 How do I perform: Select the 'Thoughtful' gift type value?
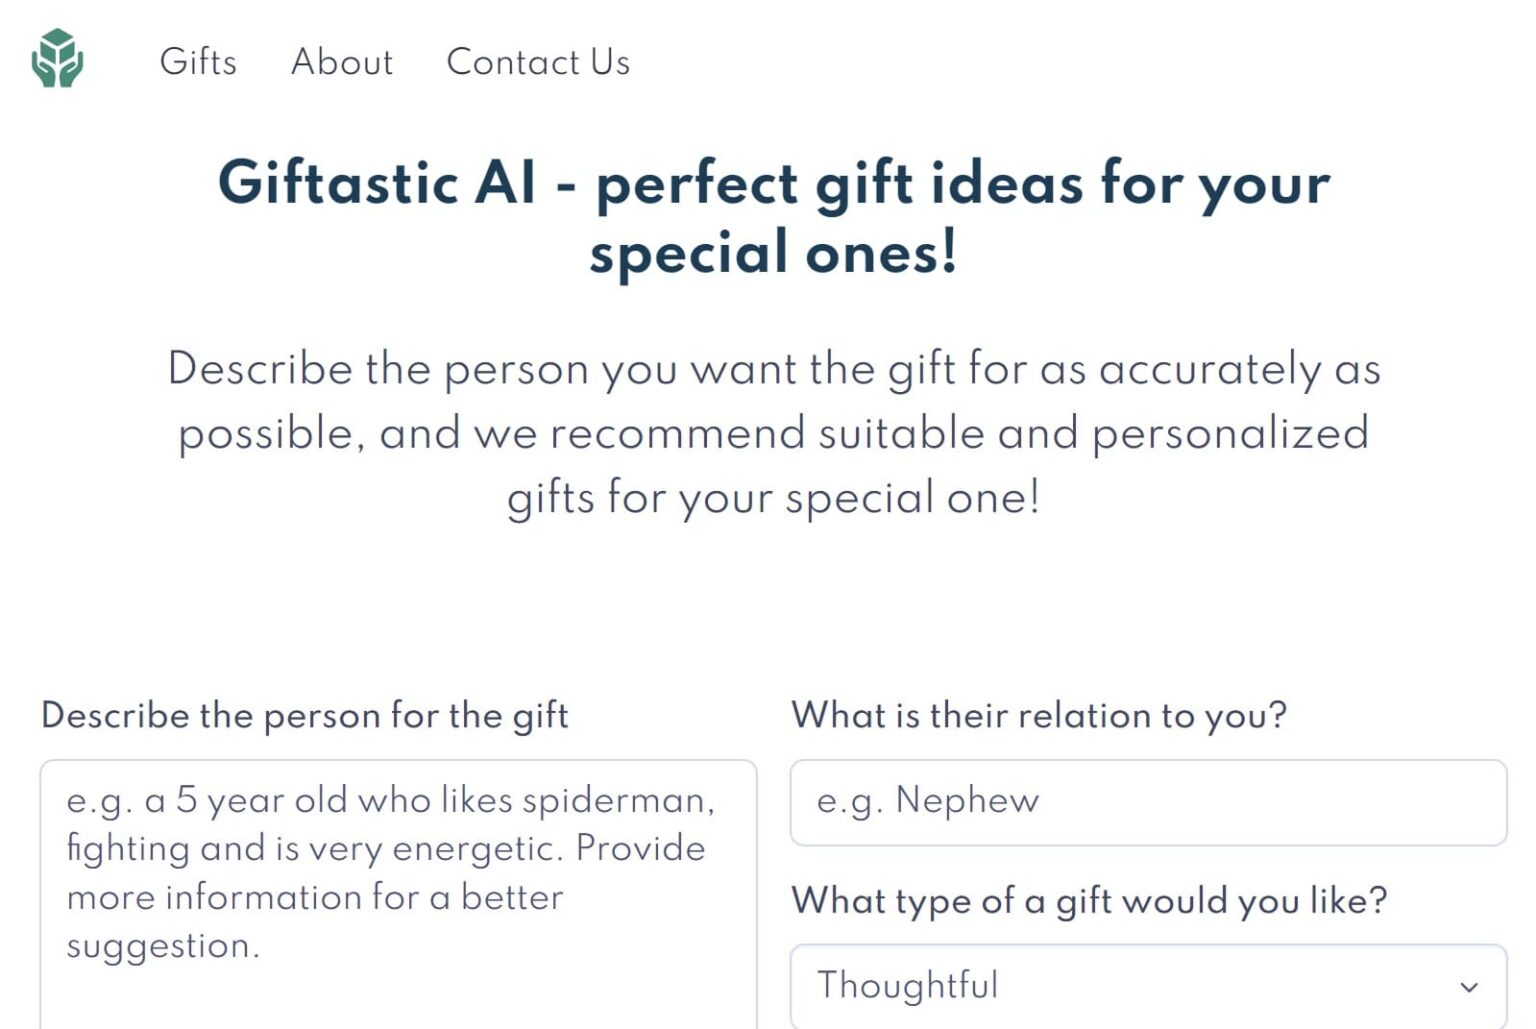click(x=908, y=985)
